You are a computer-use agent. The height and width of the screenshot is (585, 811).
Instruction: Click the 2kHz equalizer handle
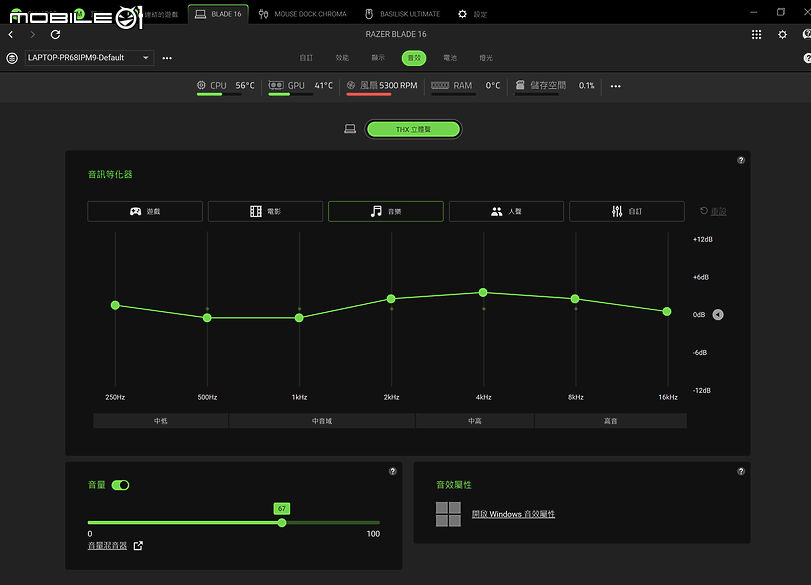(x=391, y=298)
